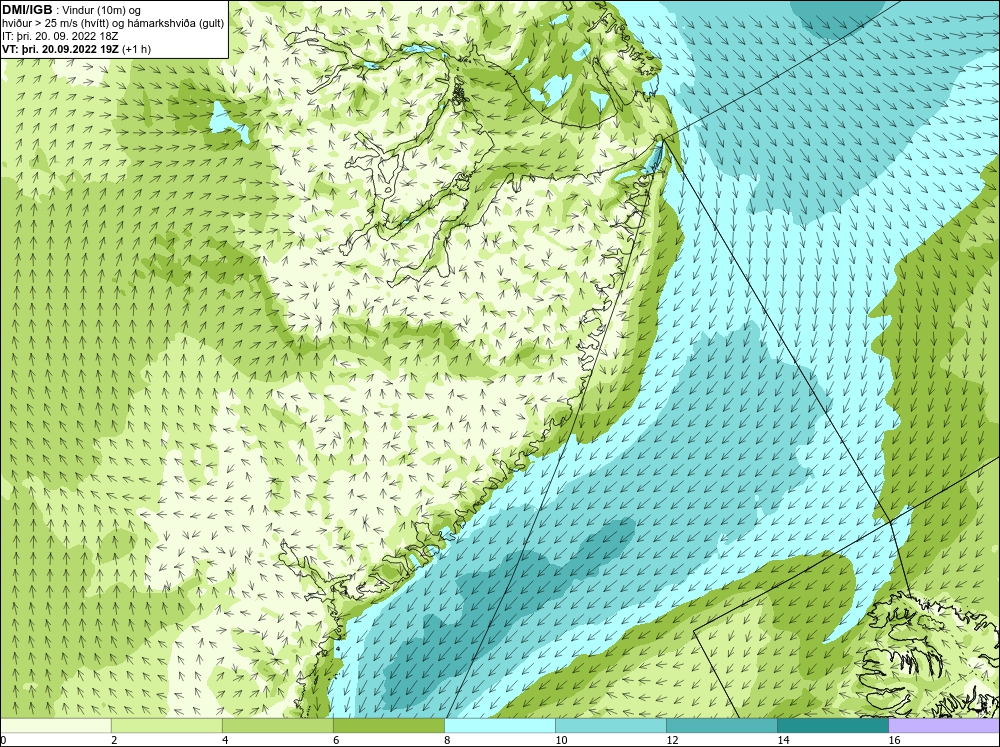Click the legend value '4'
The height and width of the screenshot is (747, 1000).
pos(225,740)
